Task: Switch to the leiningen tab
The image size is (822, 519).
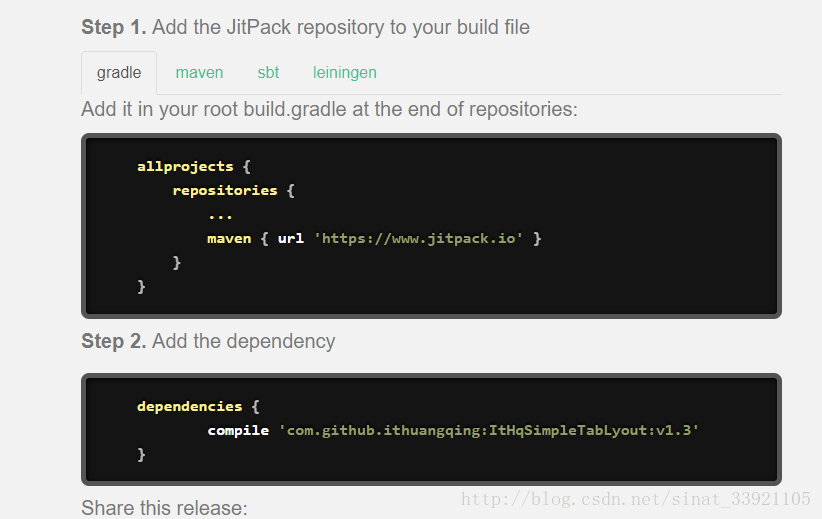Action: pos(344,73)
